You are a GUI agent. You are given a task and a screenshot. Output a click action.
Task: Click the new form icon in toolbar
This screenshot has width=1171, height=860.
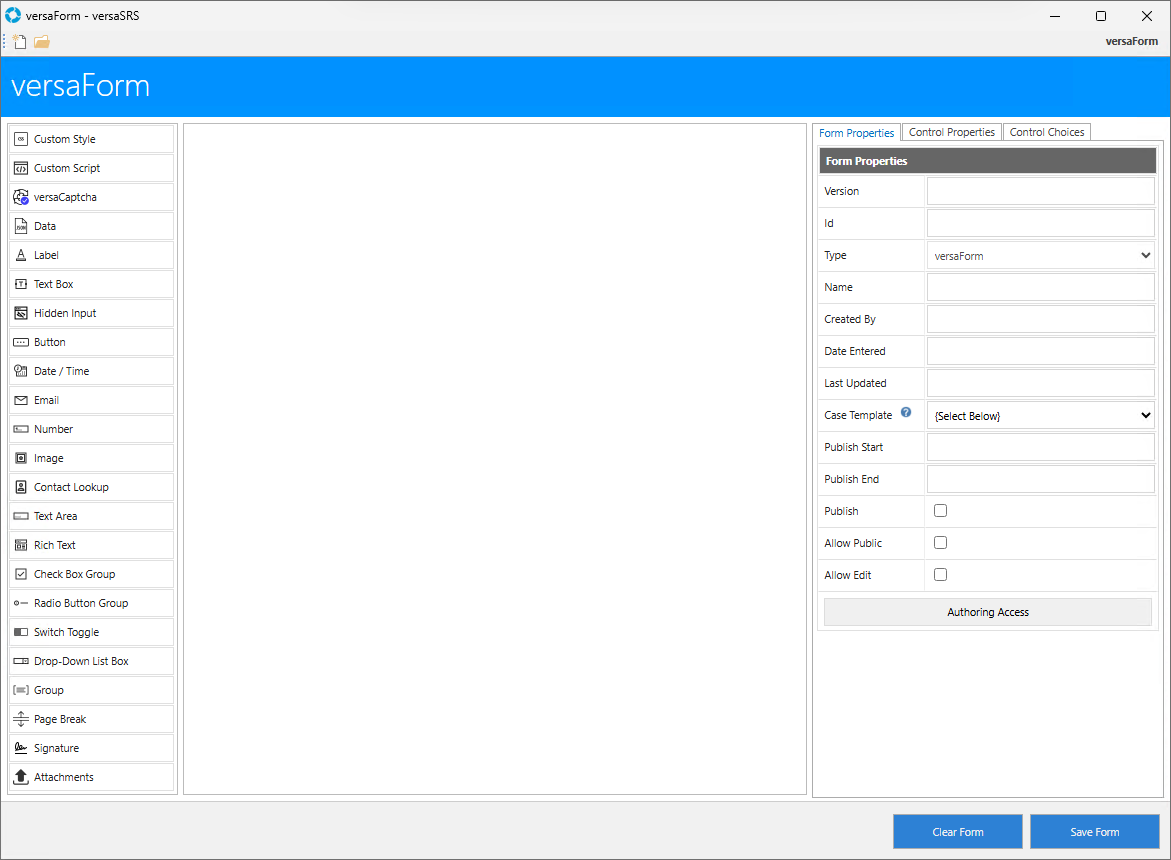(x=20, y=42)
